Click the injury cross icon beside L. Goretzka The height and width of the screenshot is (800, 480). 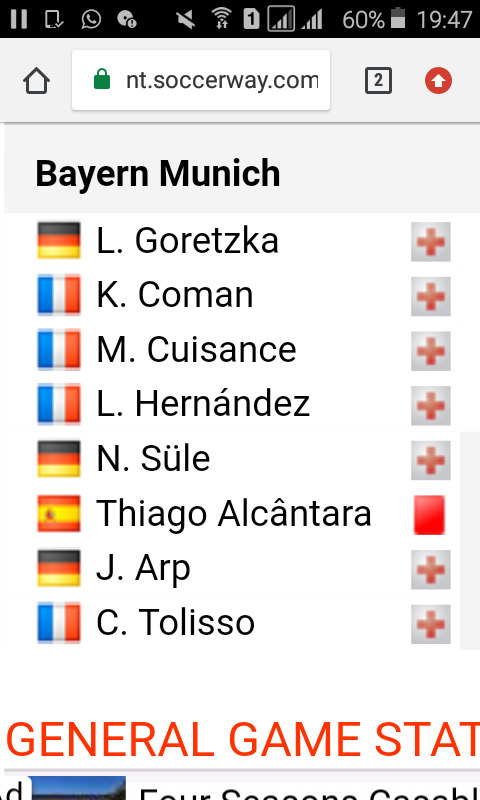(x=431, y=242)
